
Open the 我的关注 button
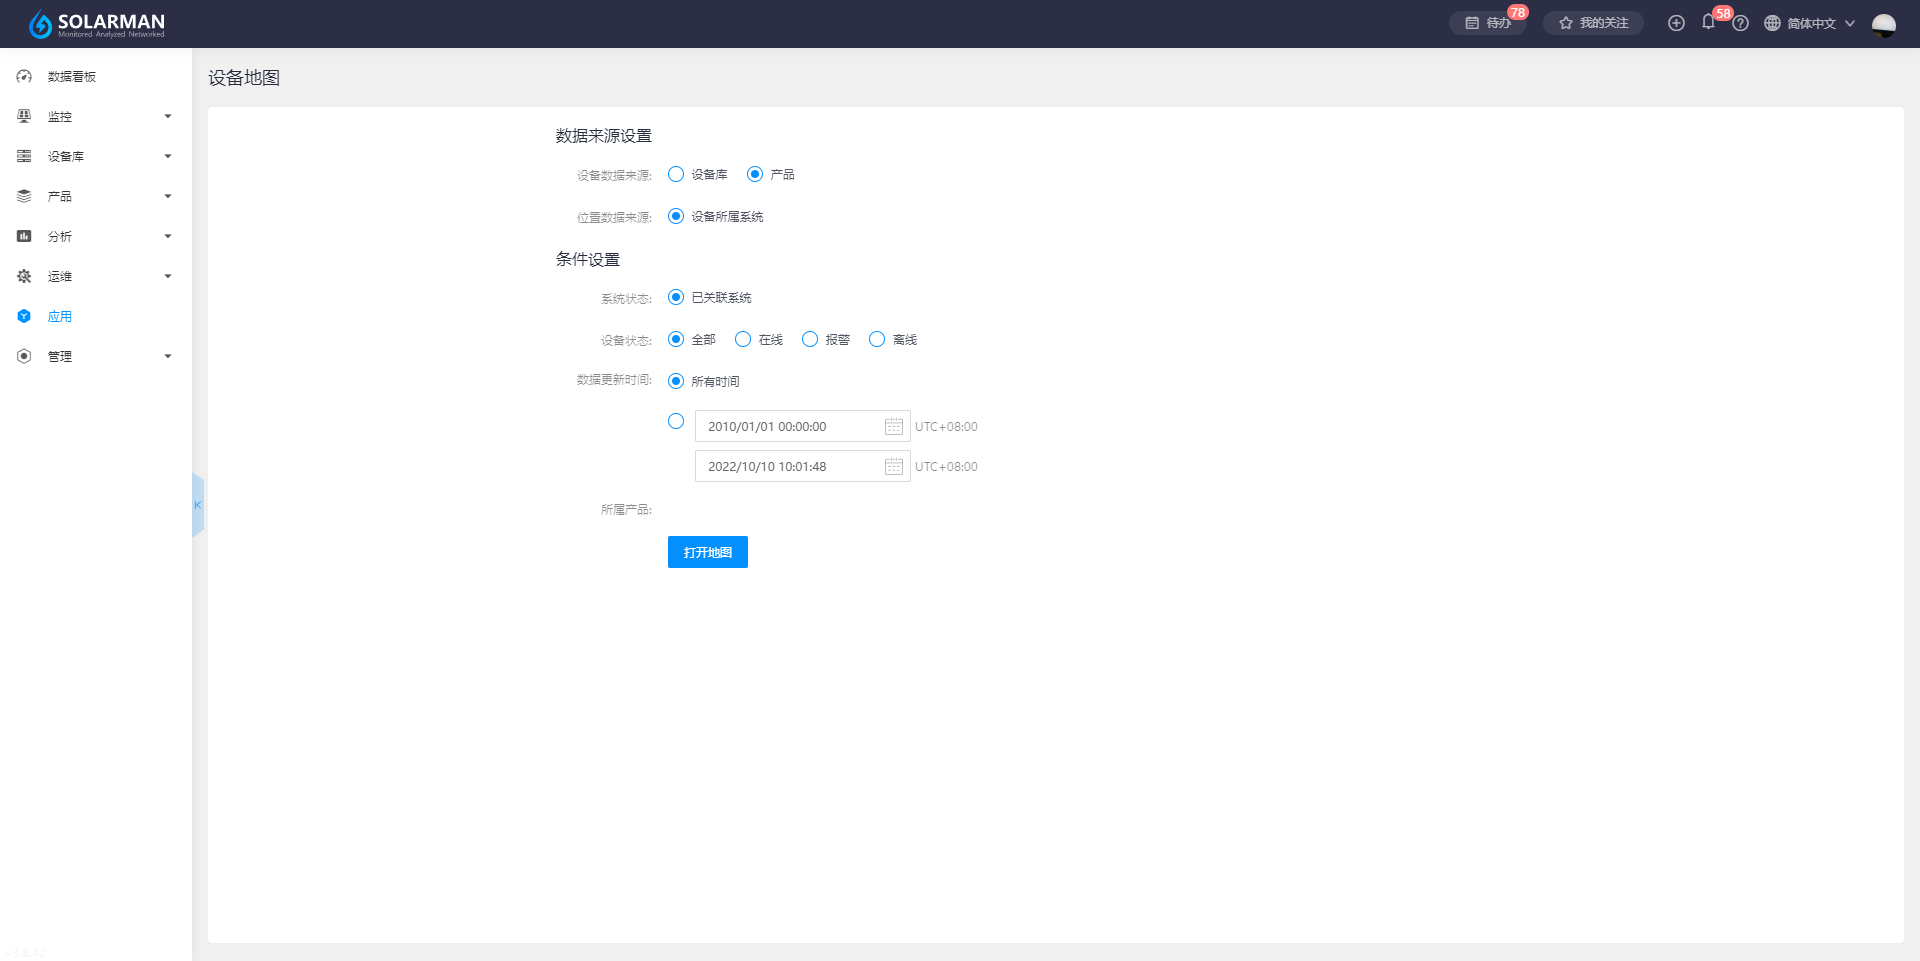(1593, 23)
